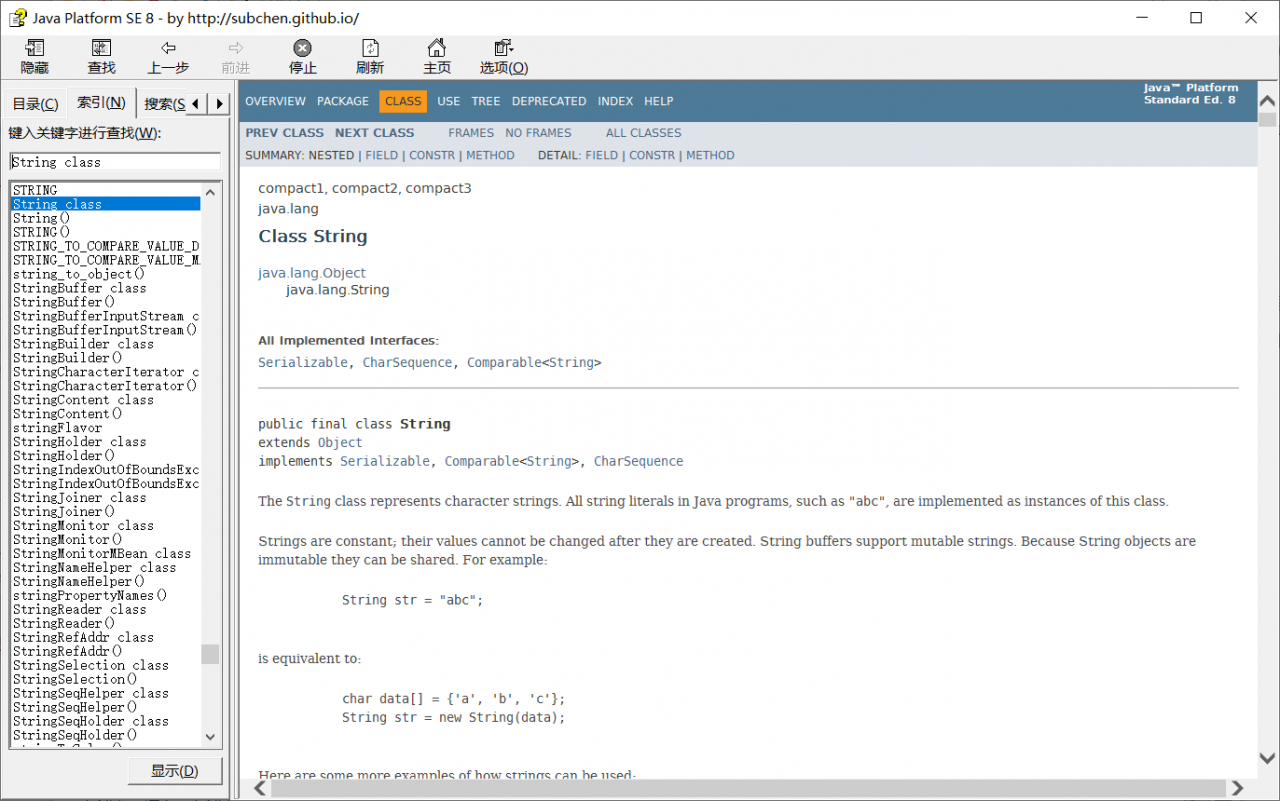Select 'StringJoiner class' in the index list

pos(80,498)
